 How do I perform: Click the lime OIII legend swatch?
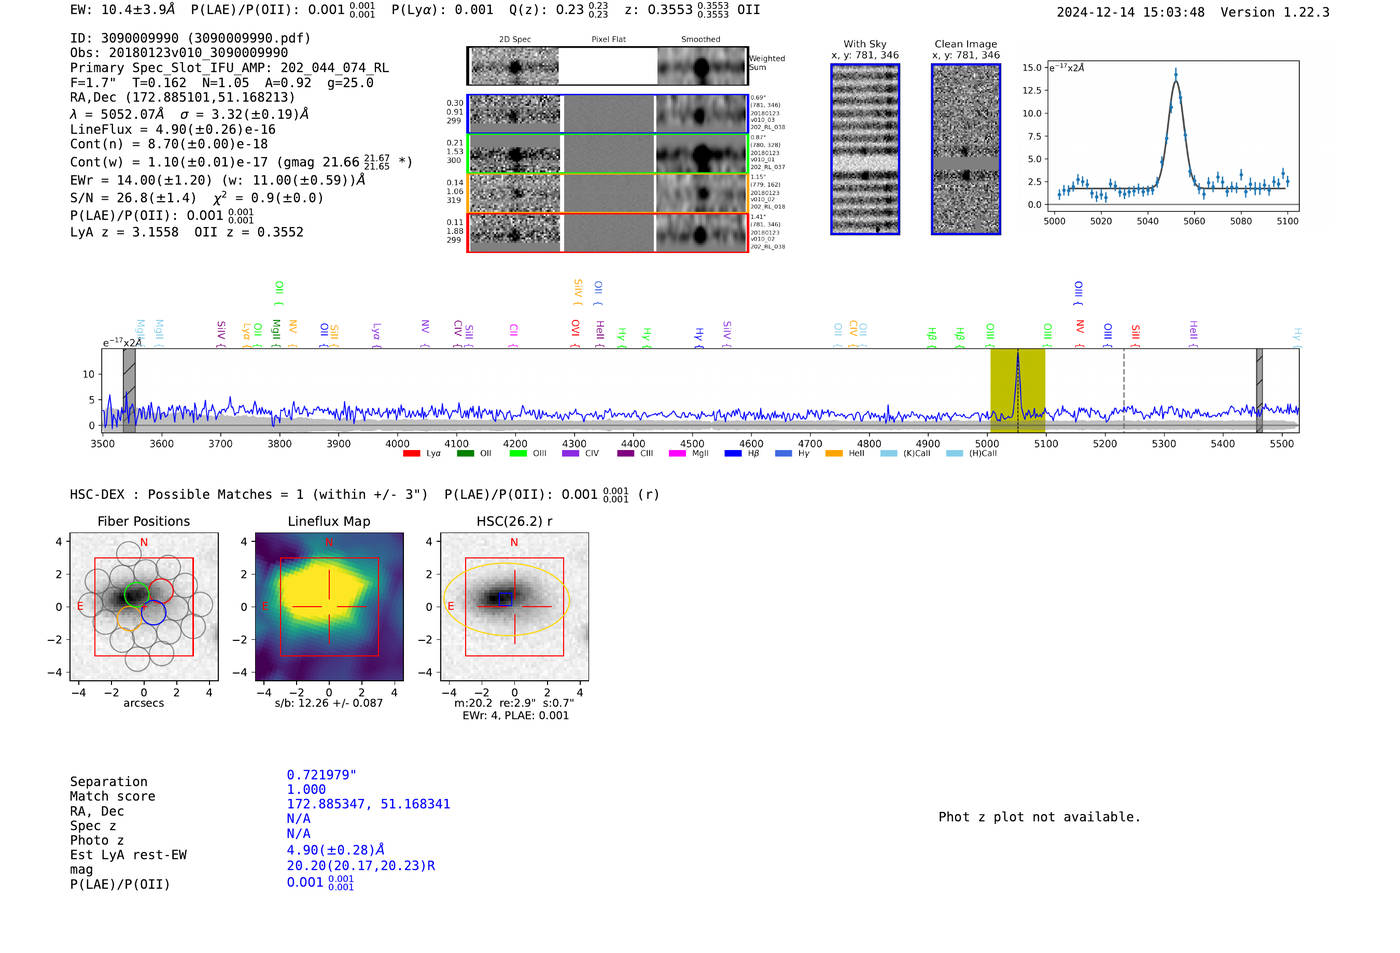click(x=518, y=453)
